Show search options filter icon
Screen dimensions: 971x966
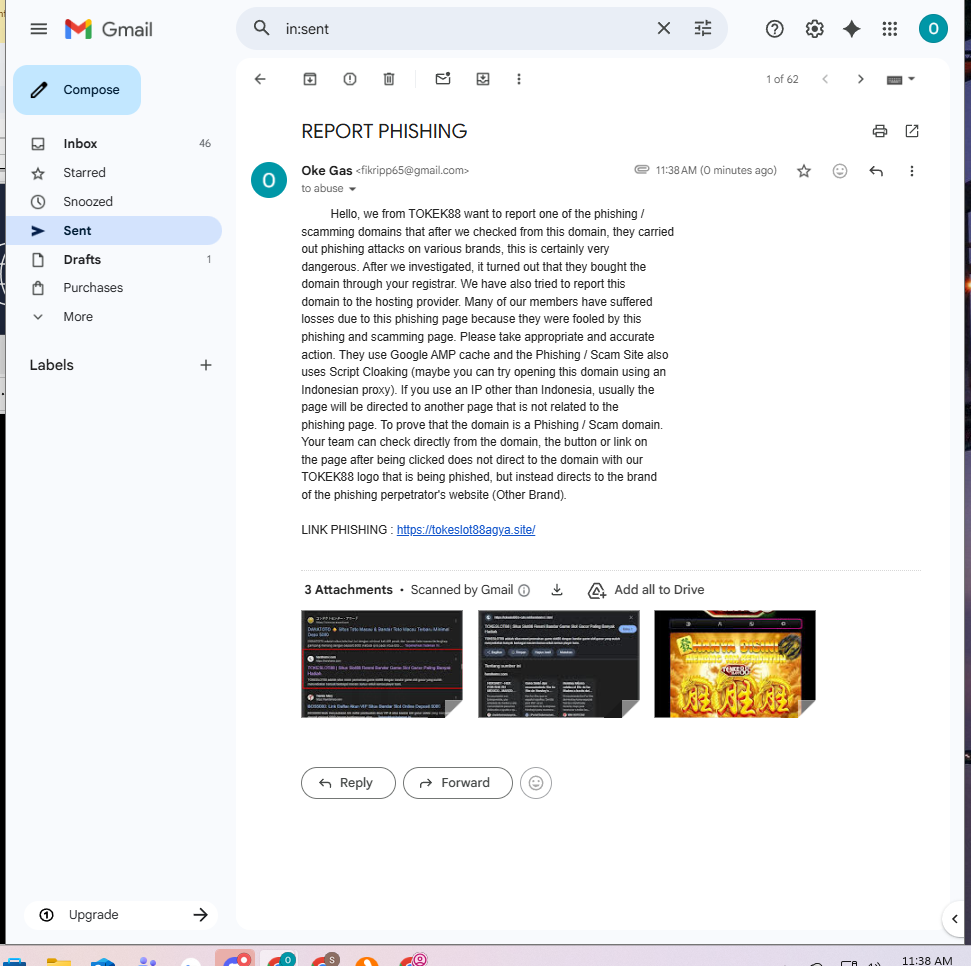pos(703,28)
